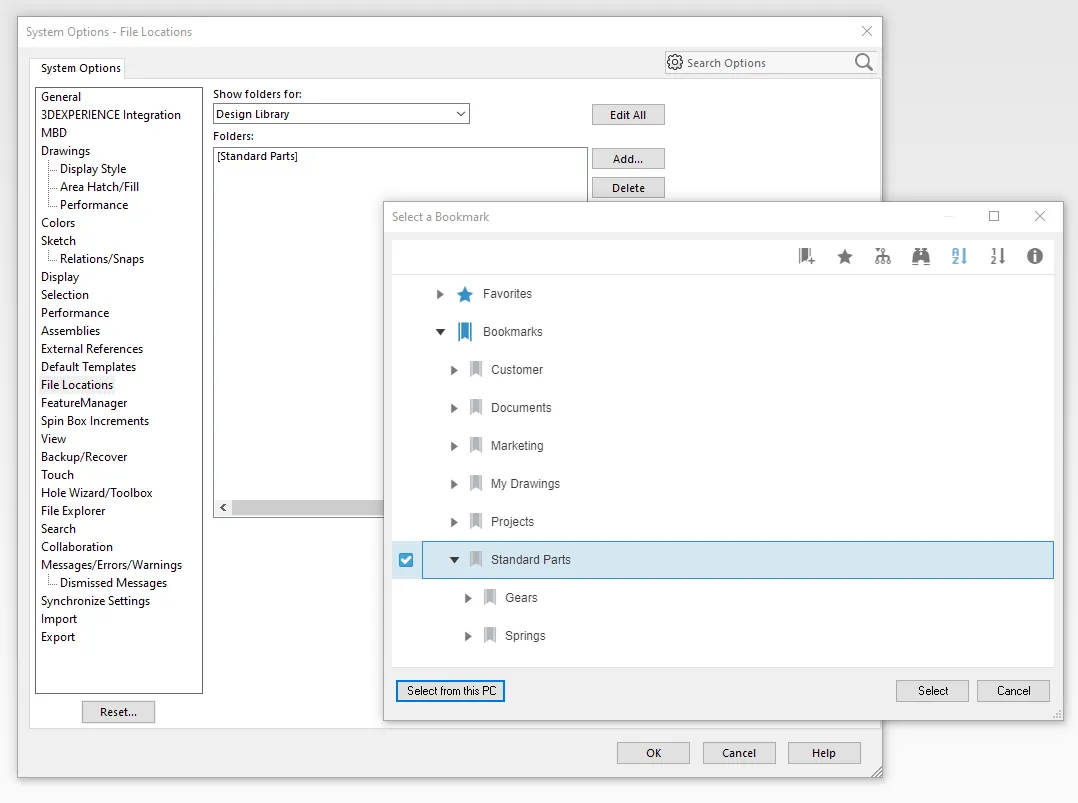Viewport: 1078px width, 803px height.
Task: Open the info icon in the bookmark toolbar
Action: click(1035, 256)
